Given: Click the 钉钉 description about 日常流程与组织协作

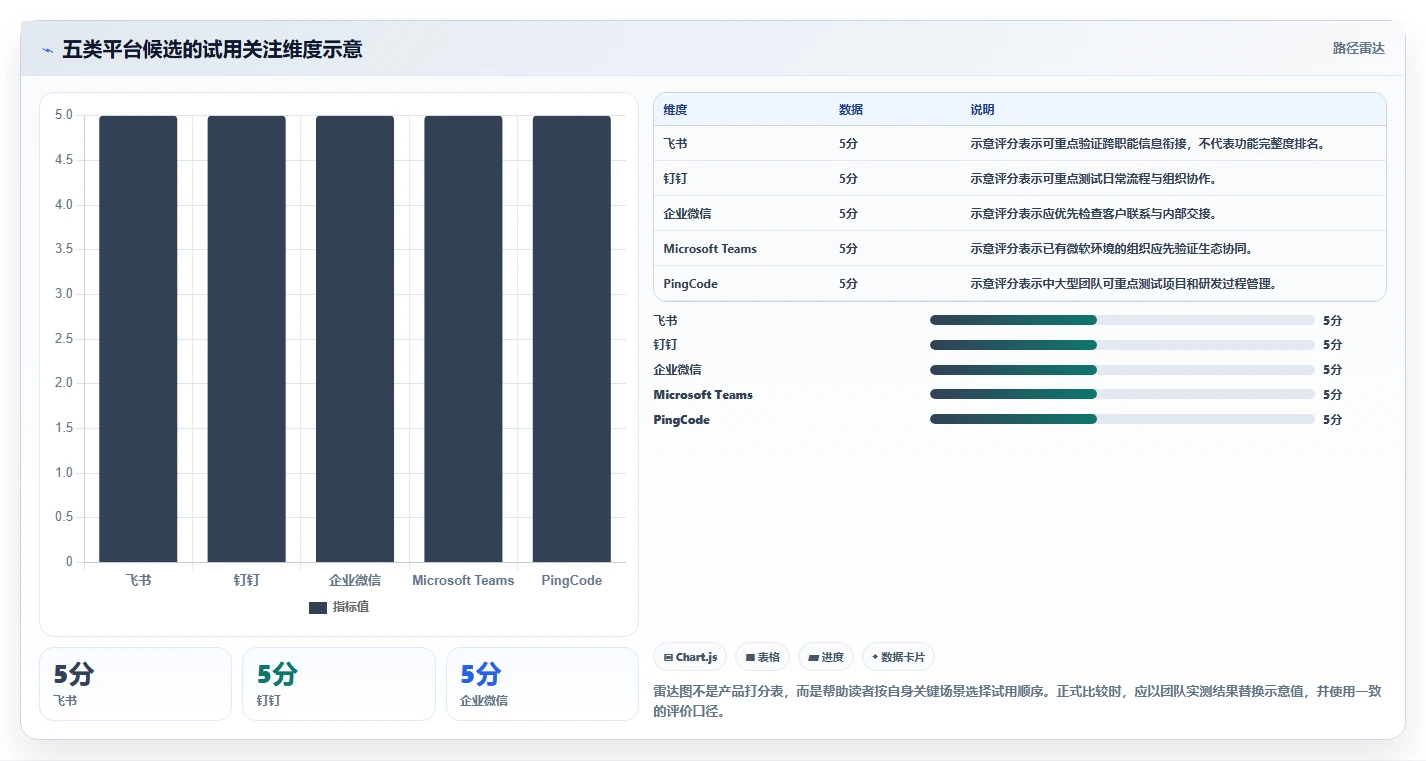Looking at the screenshot, I should click(x=1093, y=179).
